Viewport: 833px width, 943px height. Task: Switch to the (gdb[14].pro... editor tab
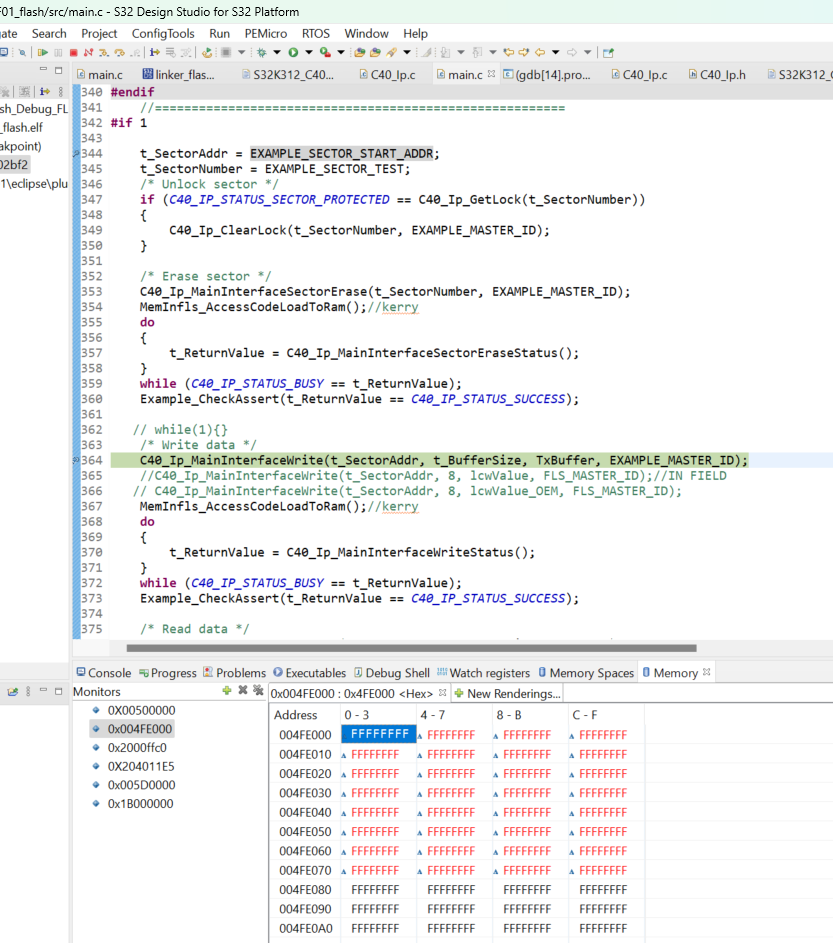click(x=547, y=75)
